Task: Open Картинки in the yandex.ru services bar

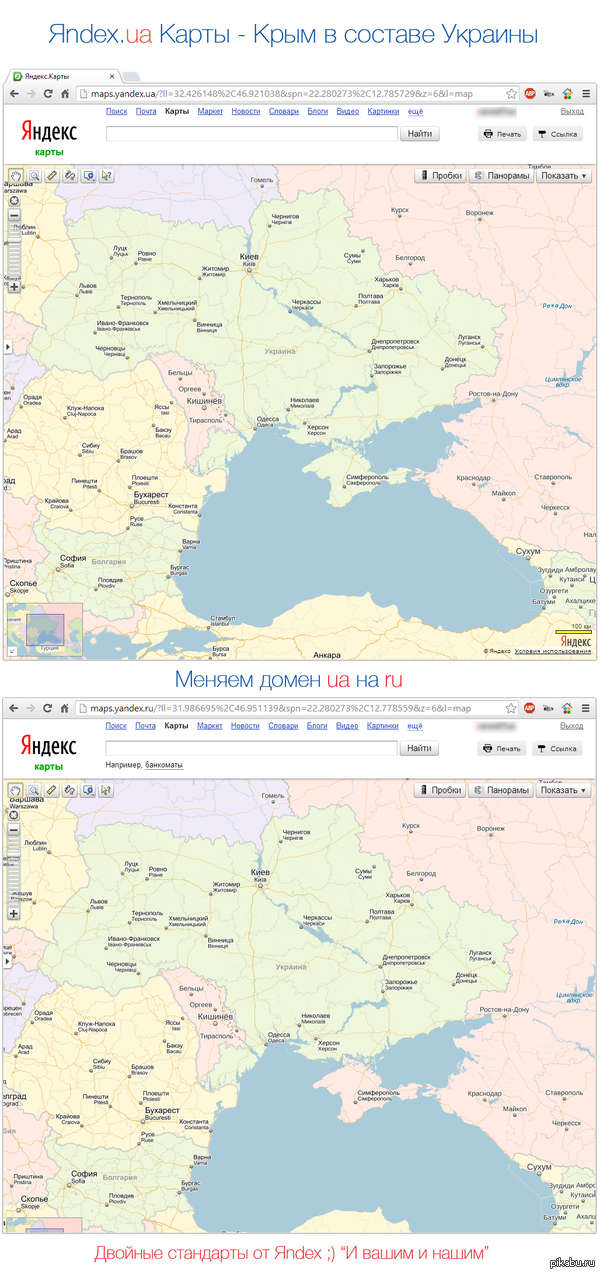Action: coord(383,726)
